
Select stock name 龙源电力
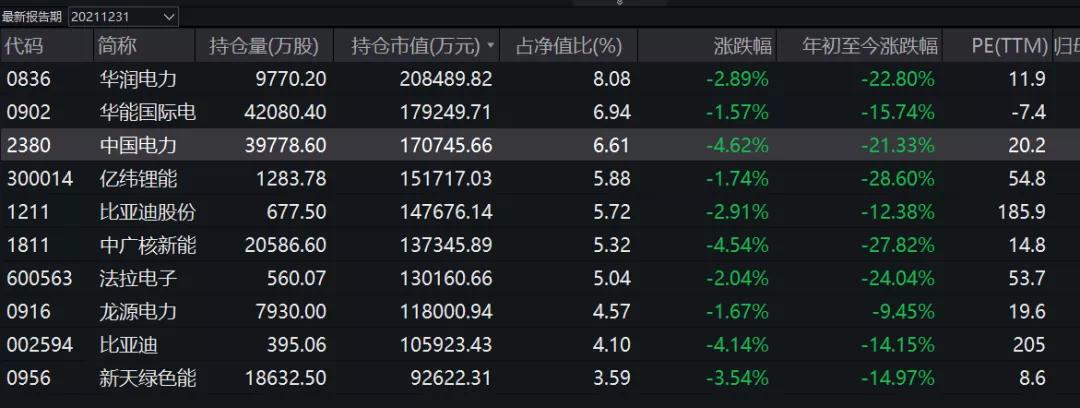pyautogui.click(x=138, y=312)
